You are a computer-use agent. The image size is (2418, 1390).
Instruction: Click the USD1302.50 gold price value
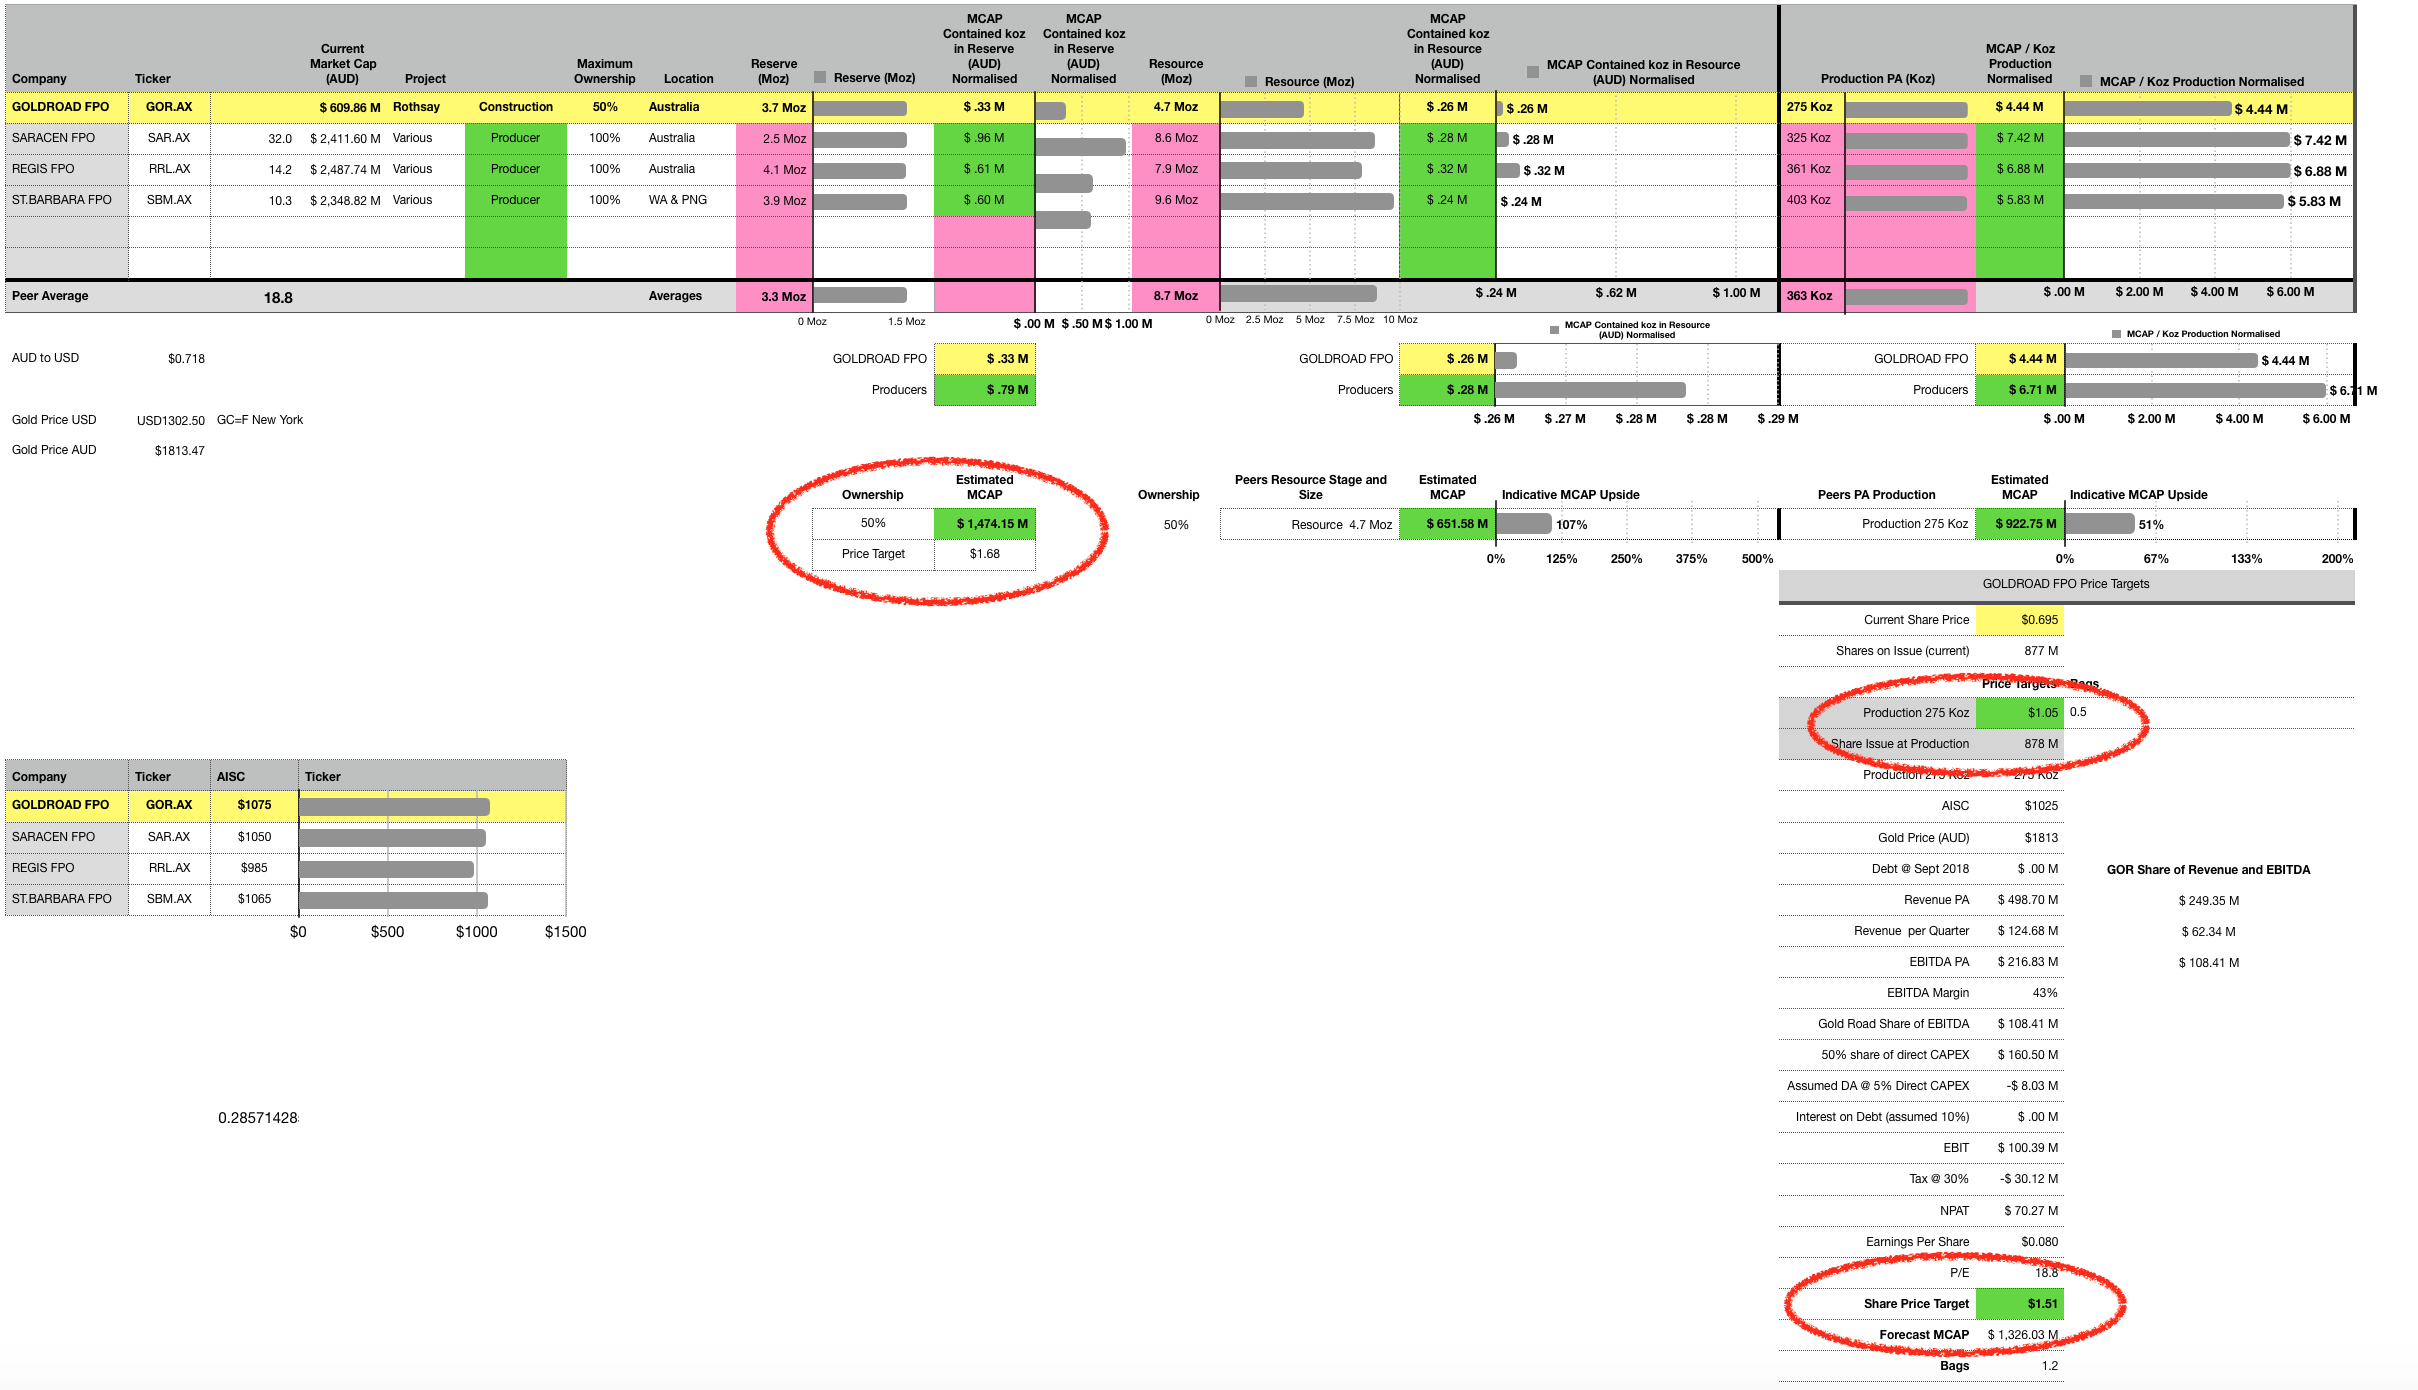(x=170, y=421)
